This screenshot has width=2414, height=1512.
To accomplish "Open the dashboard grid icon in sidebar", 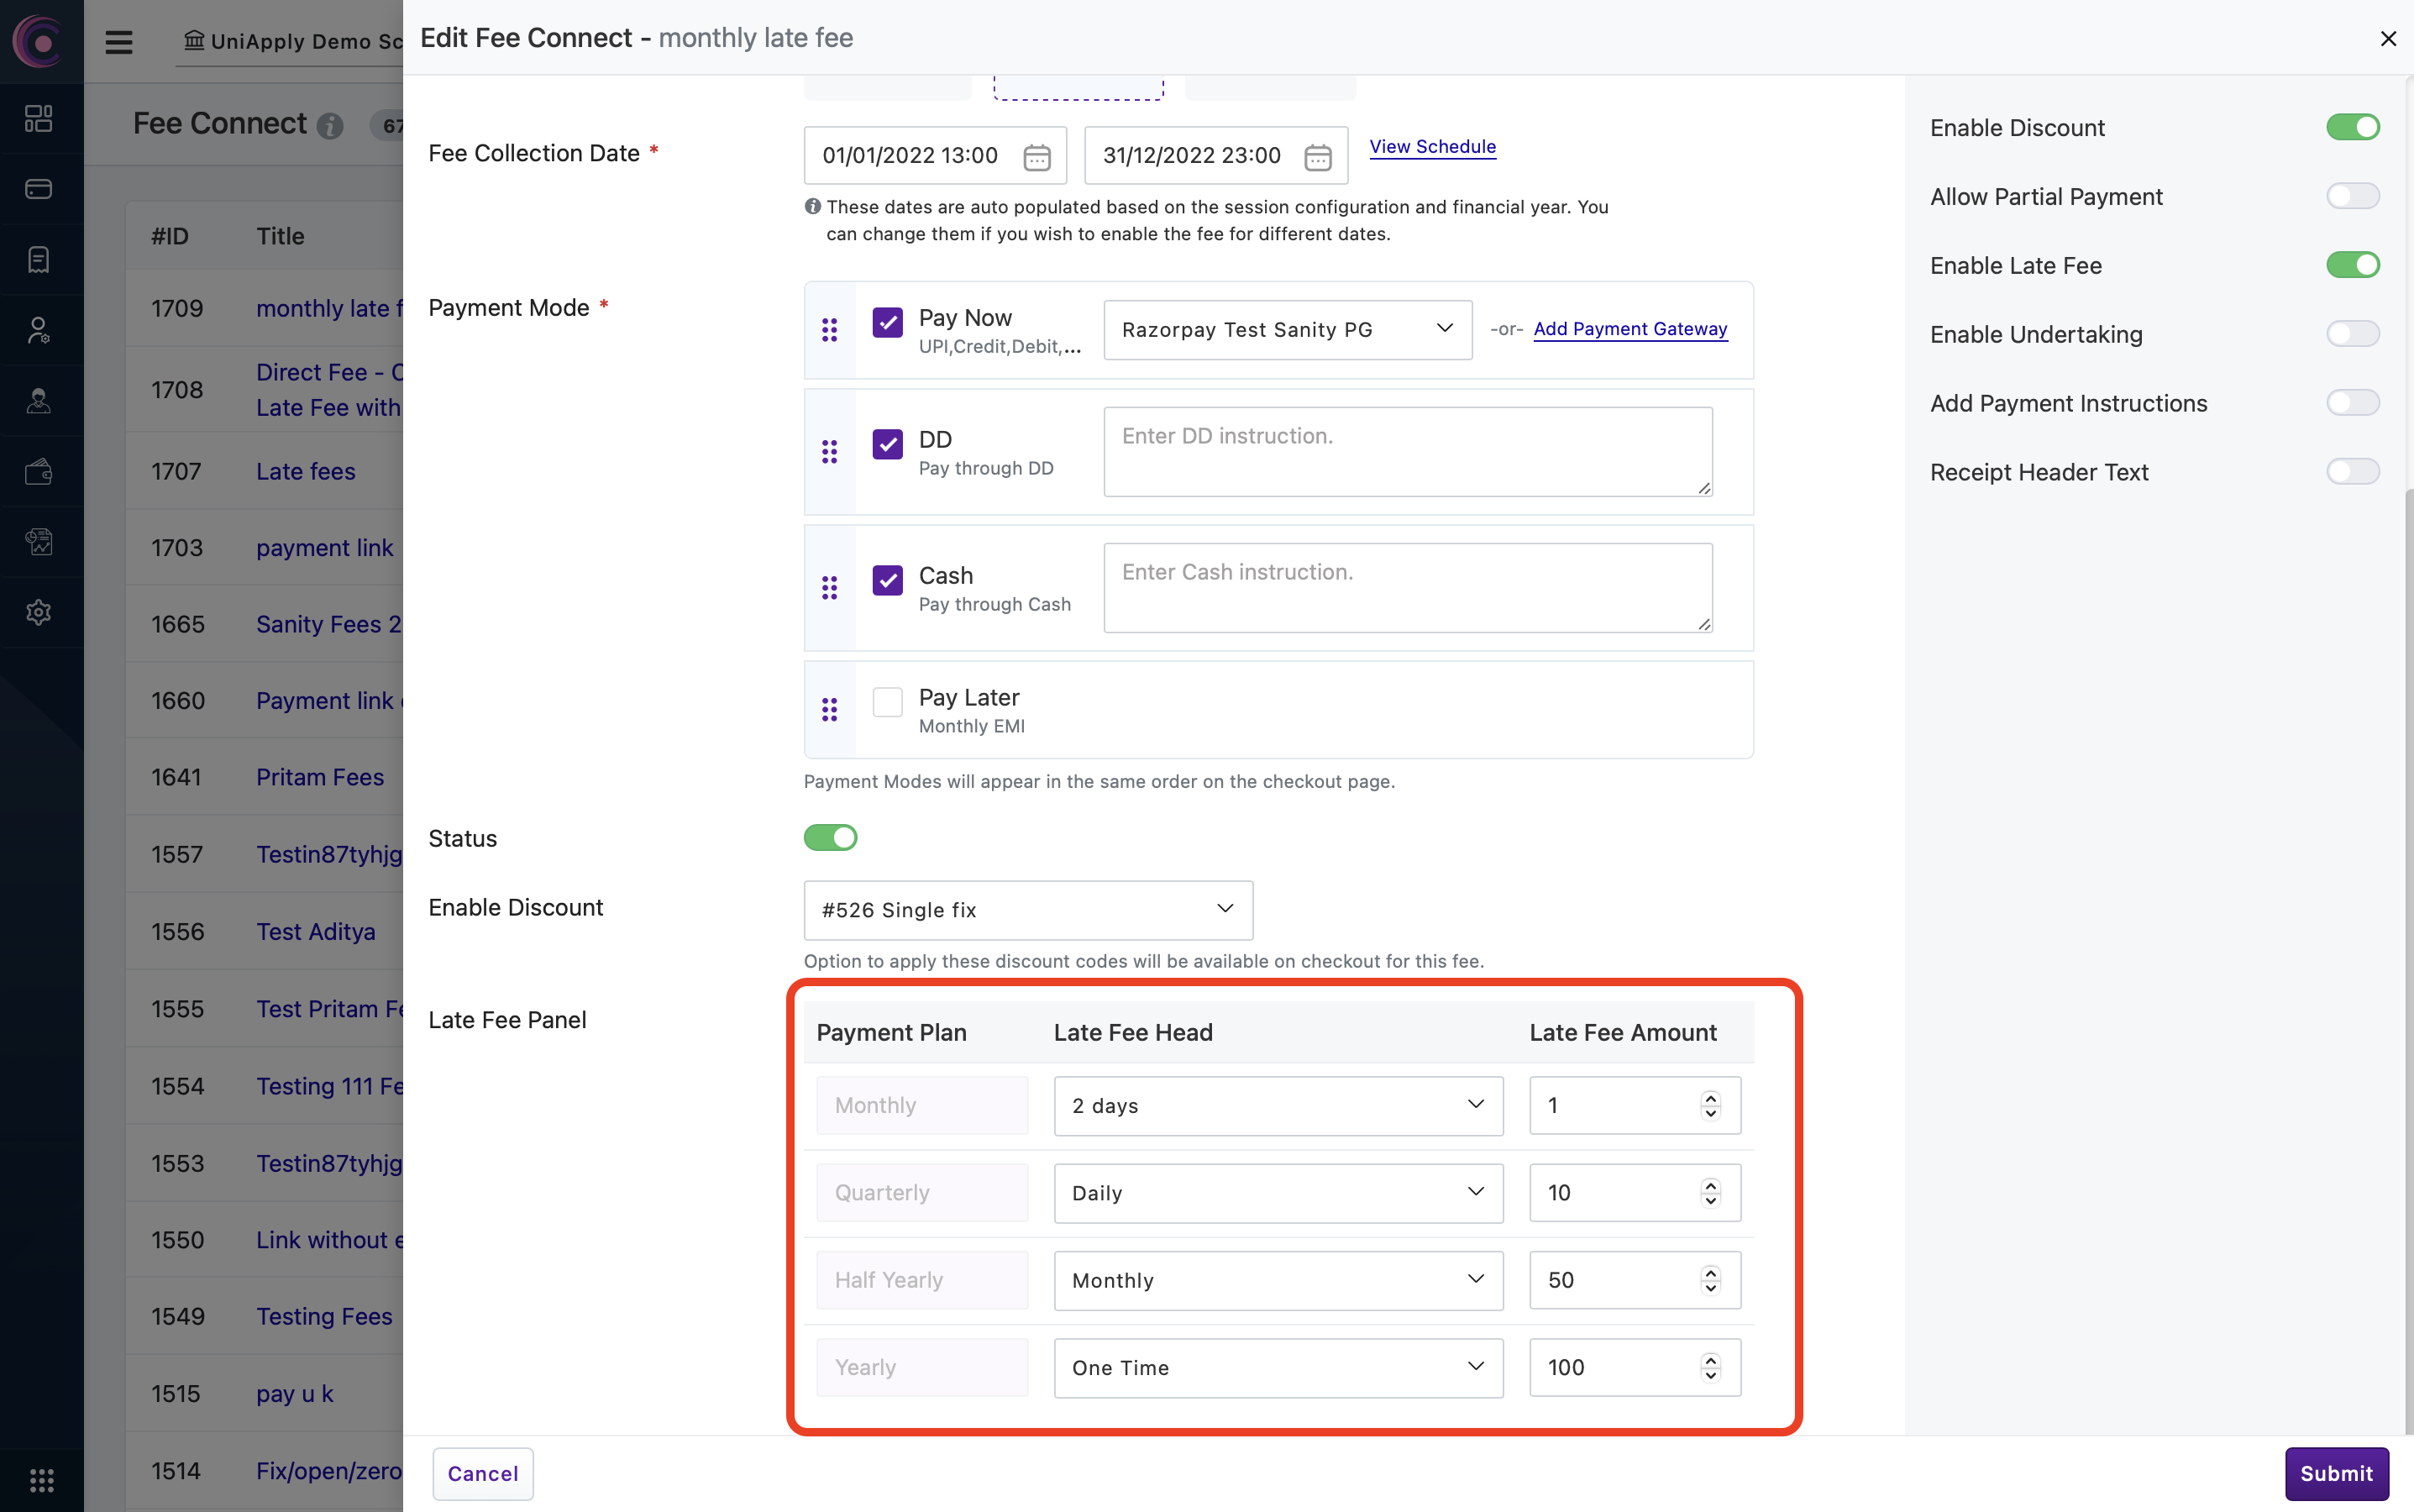I will click(39, 118).
